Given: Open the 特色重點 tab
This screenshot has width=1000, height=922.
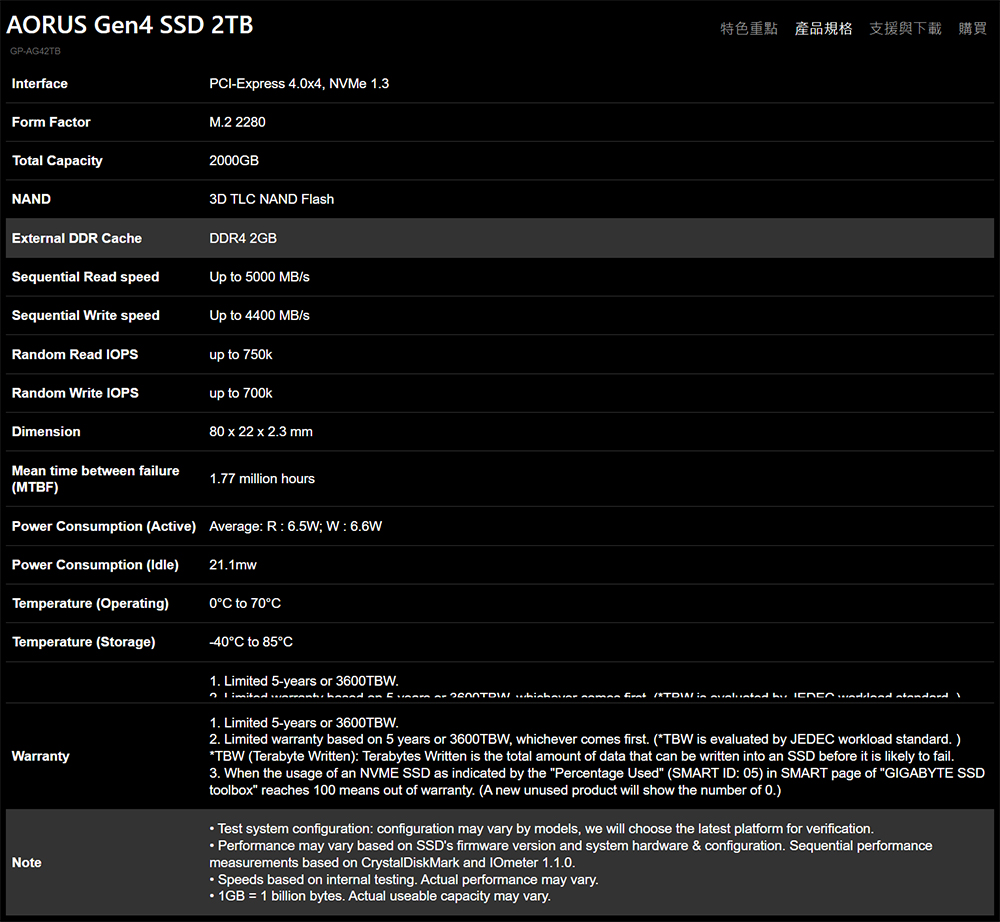Looking at the screenshot, I should coord(749,29).
